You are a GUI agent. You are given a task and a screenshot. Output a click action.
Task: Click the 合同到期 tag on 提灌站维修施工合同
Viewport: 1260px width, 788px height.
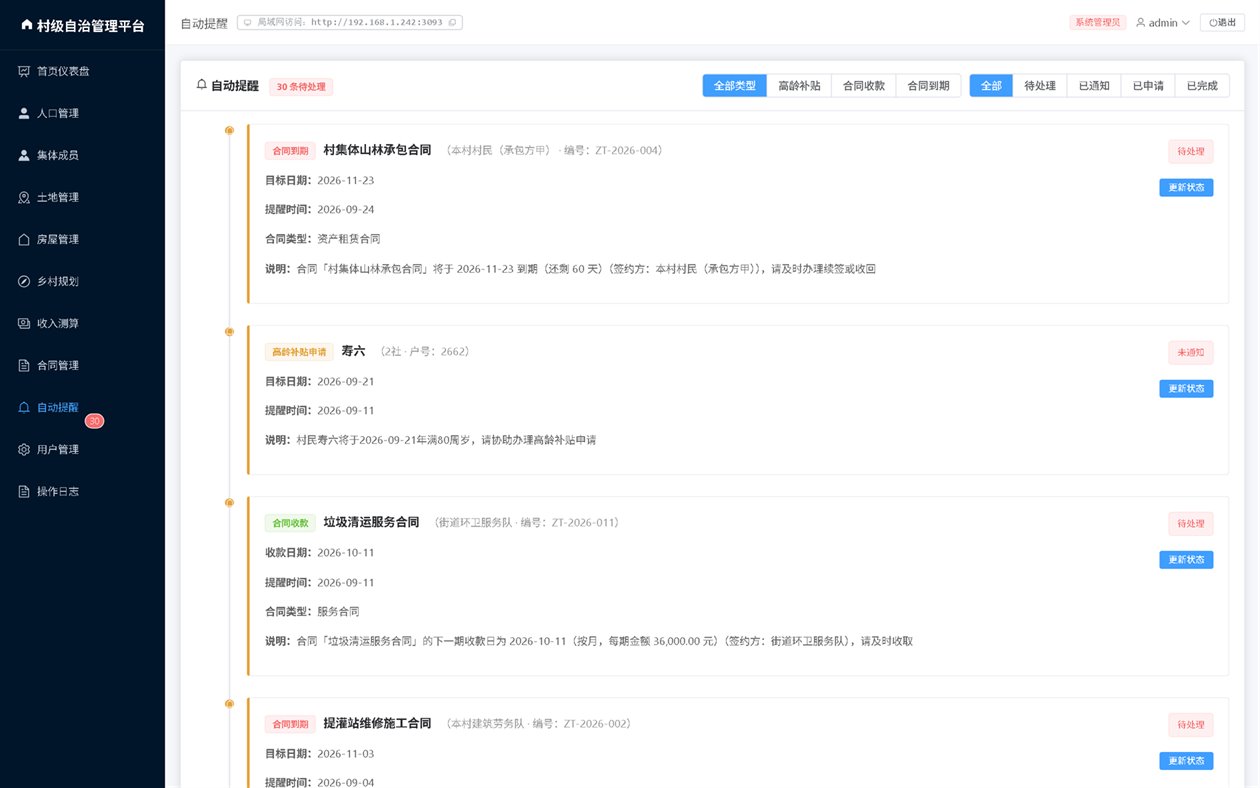[290, 724]
